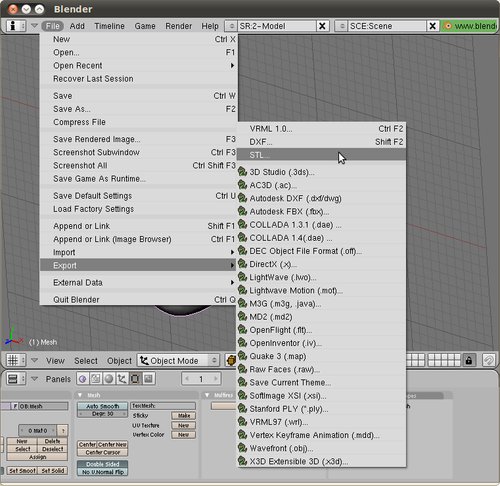
Task: Choose VRML 1.0... export option
Action: (321, 129)
